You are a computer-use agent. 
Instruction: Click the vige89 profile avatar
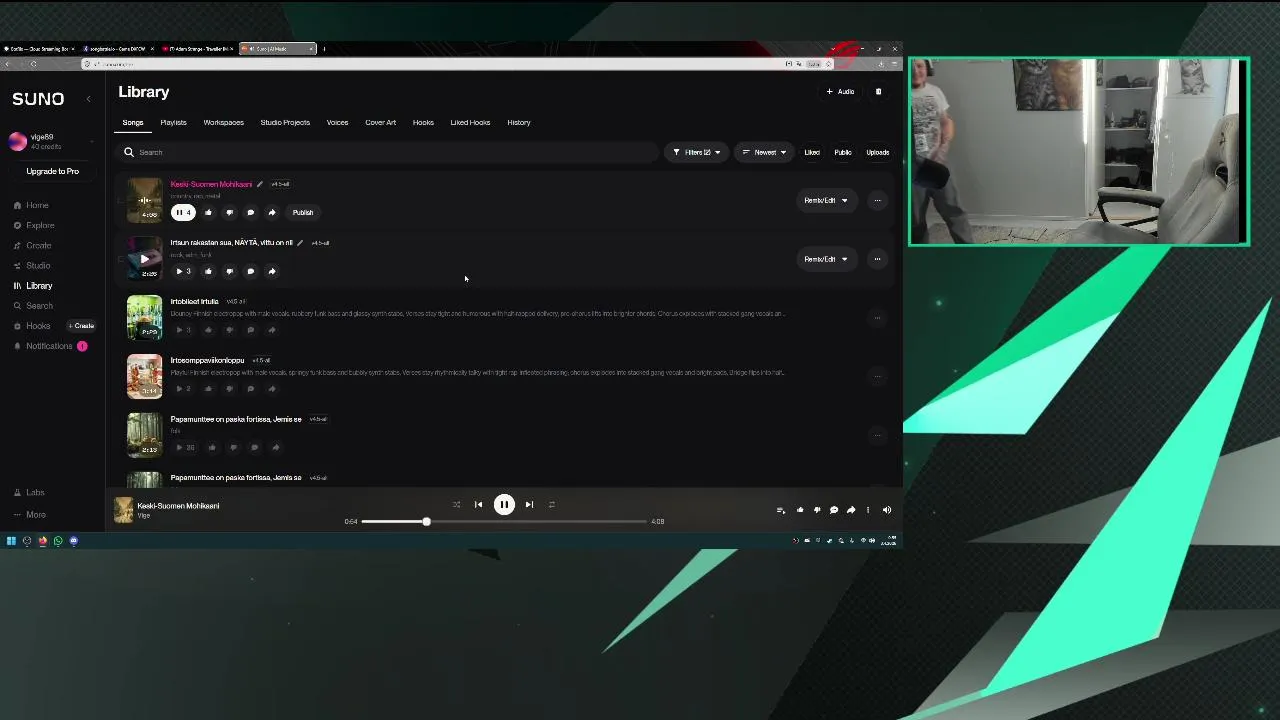click(18, 141)
